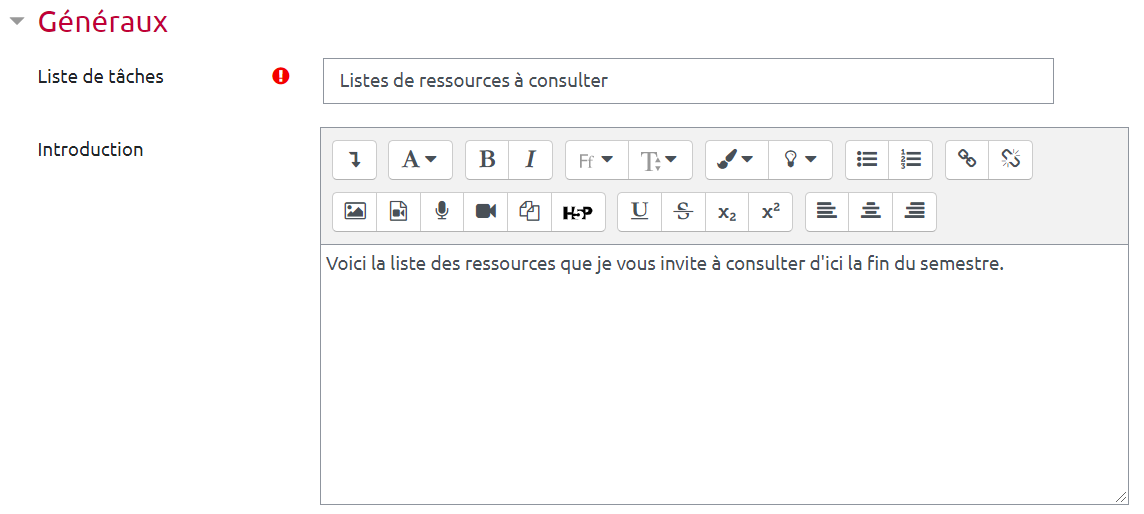This screenshot has height=514, width=1144.
Task: Open the font family dropdown
Action: click(596, 160)
